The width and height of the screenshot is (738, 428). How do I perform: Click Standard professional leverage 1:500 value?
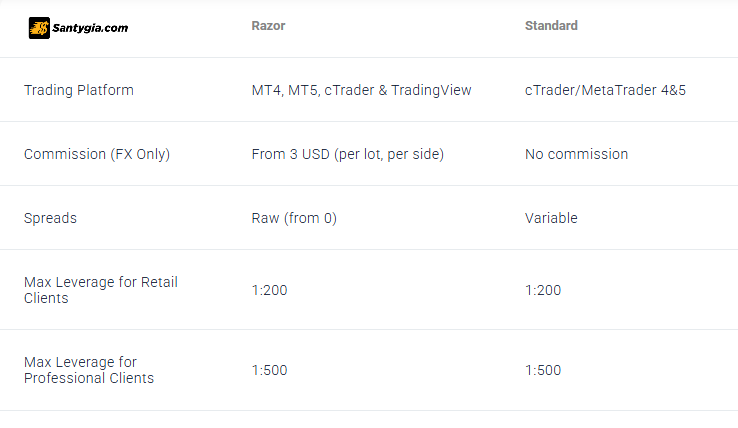tap(543, 370)
